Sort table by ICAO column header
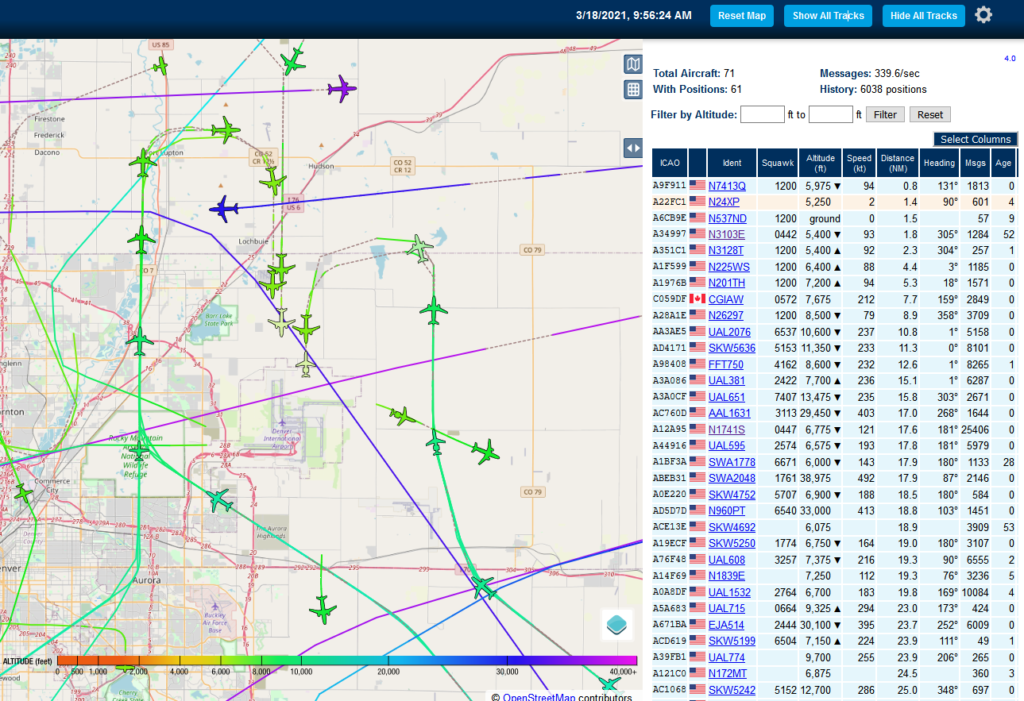This screenshot has height=701, width=1024. pos(669,163)
